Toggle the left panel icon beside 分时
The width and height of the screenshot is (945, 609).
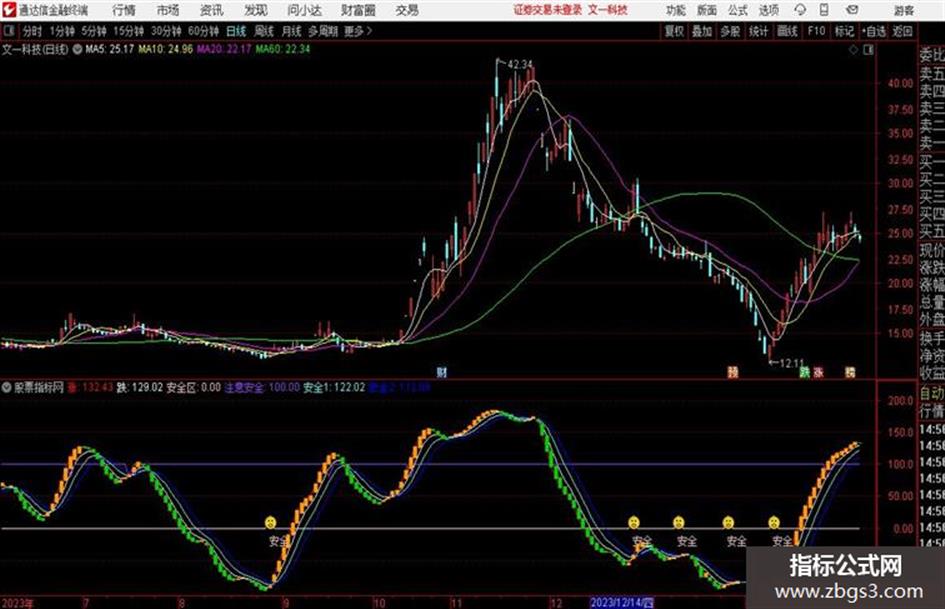(x=9, y=31)
